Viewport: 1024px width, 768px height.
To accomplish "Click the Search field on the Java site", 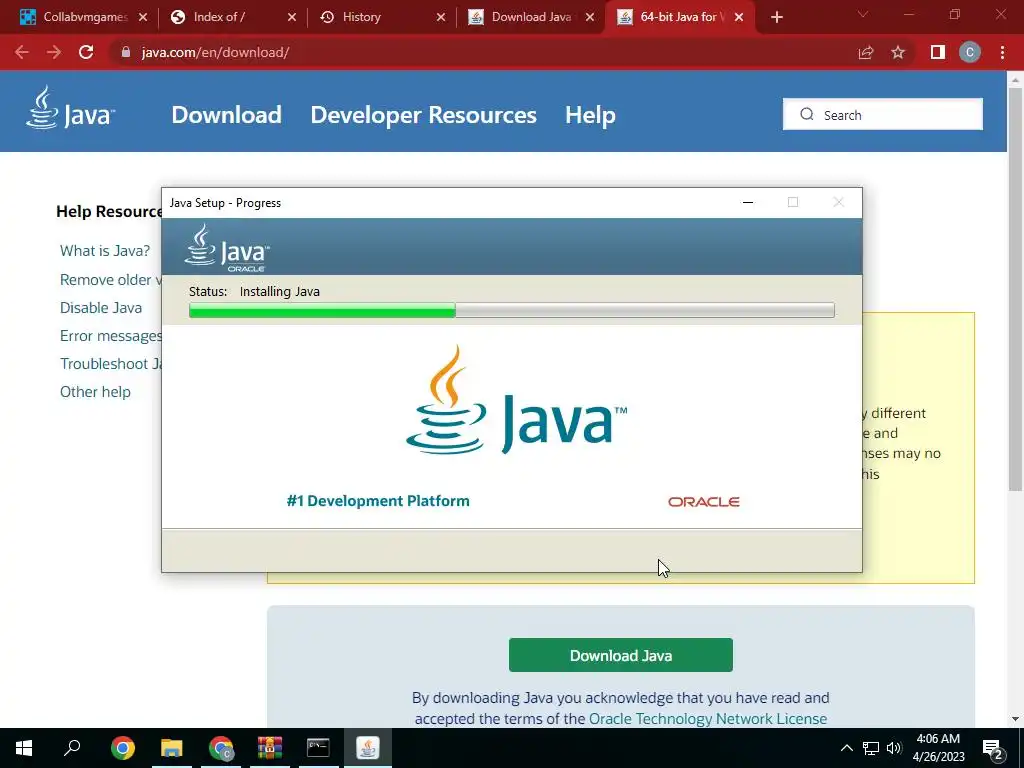I will click(x=883, y=114).
